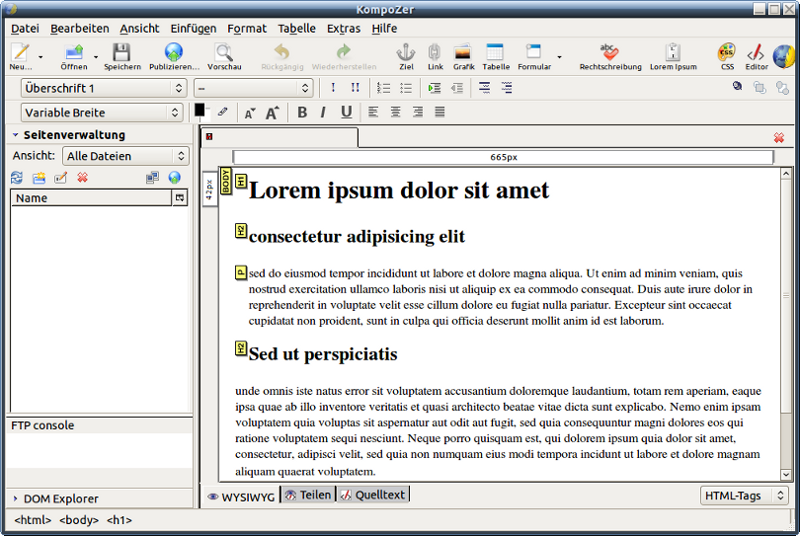Image resolution: width=800 pixels, height=536 pixels.
Task: Open the Datei menu
Action: 25,29
